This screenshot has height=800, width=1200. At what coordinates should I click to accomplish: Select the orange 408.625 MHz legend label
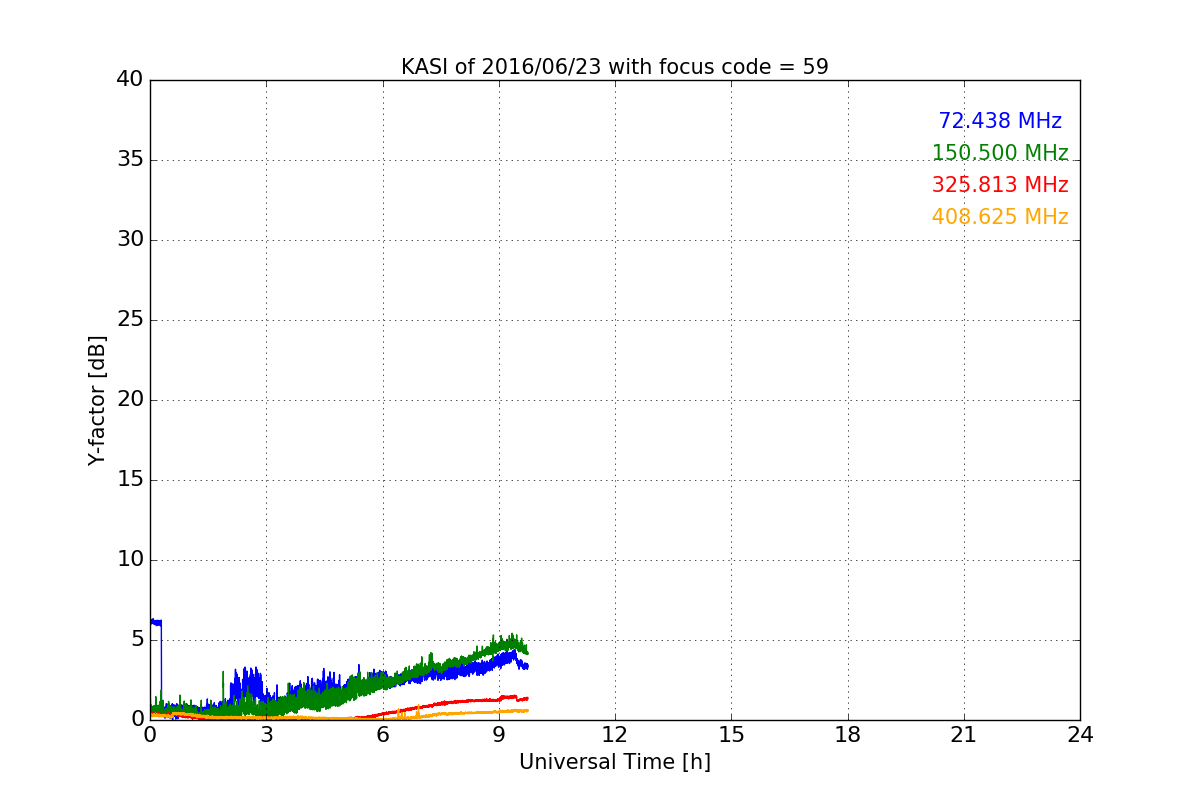(x=1000, y=217)
